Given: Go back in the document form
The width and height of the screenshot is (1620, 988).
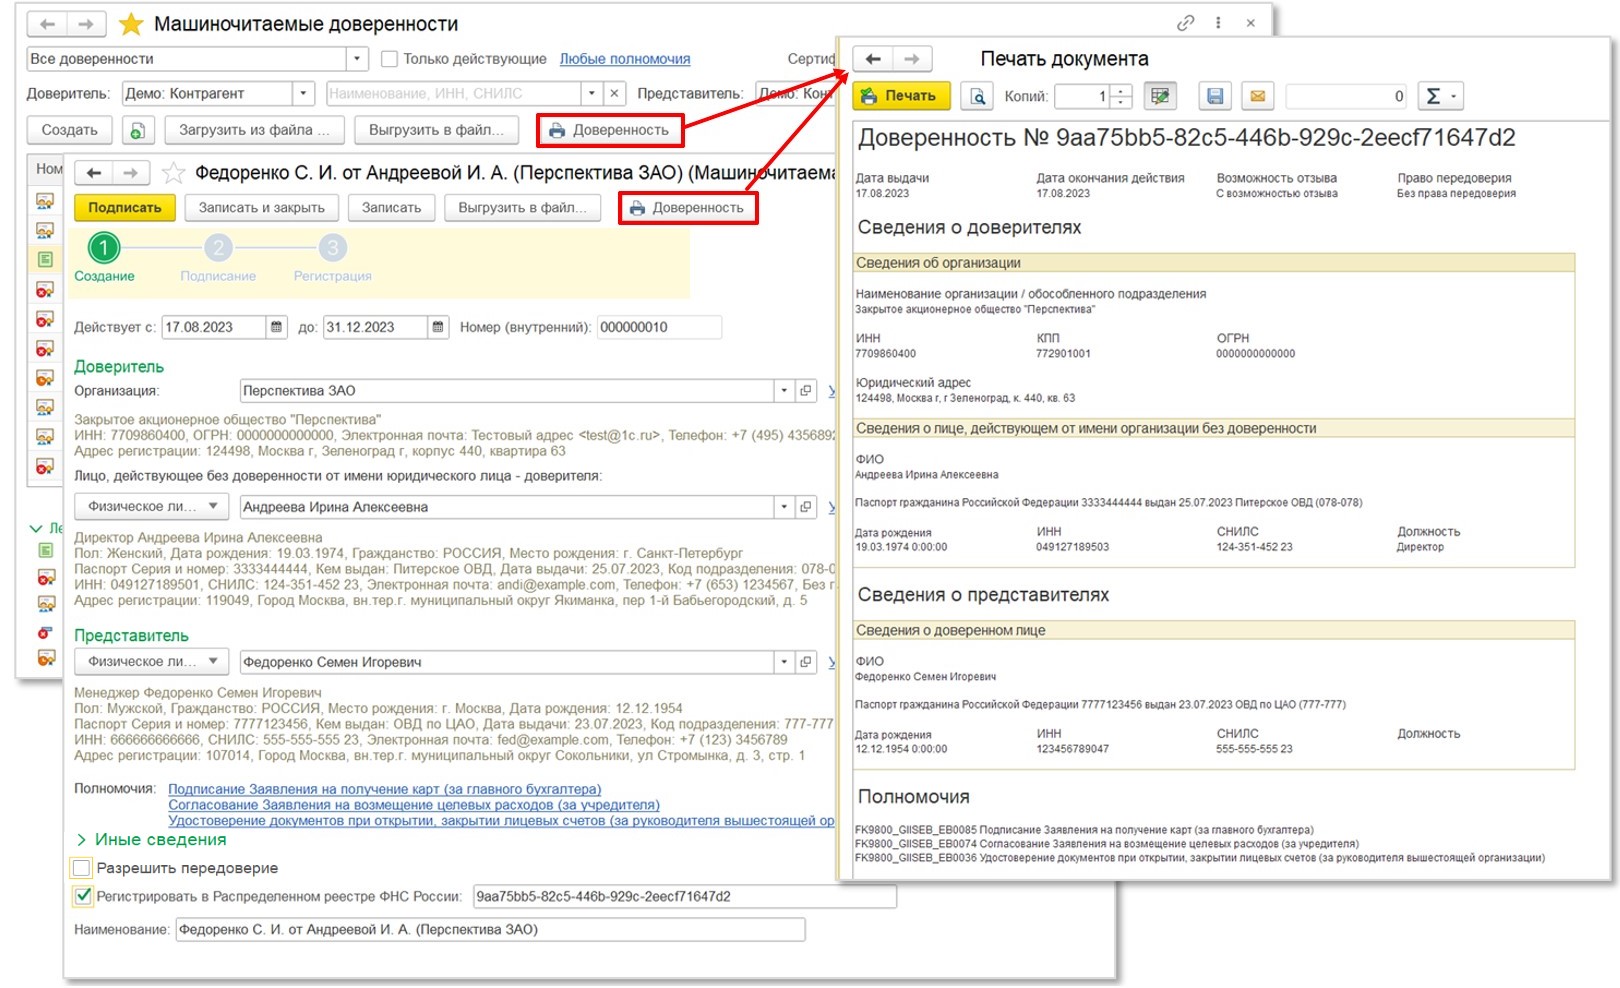Looking at the screenshot, I should tap(94, 173).
